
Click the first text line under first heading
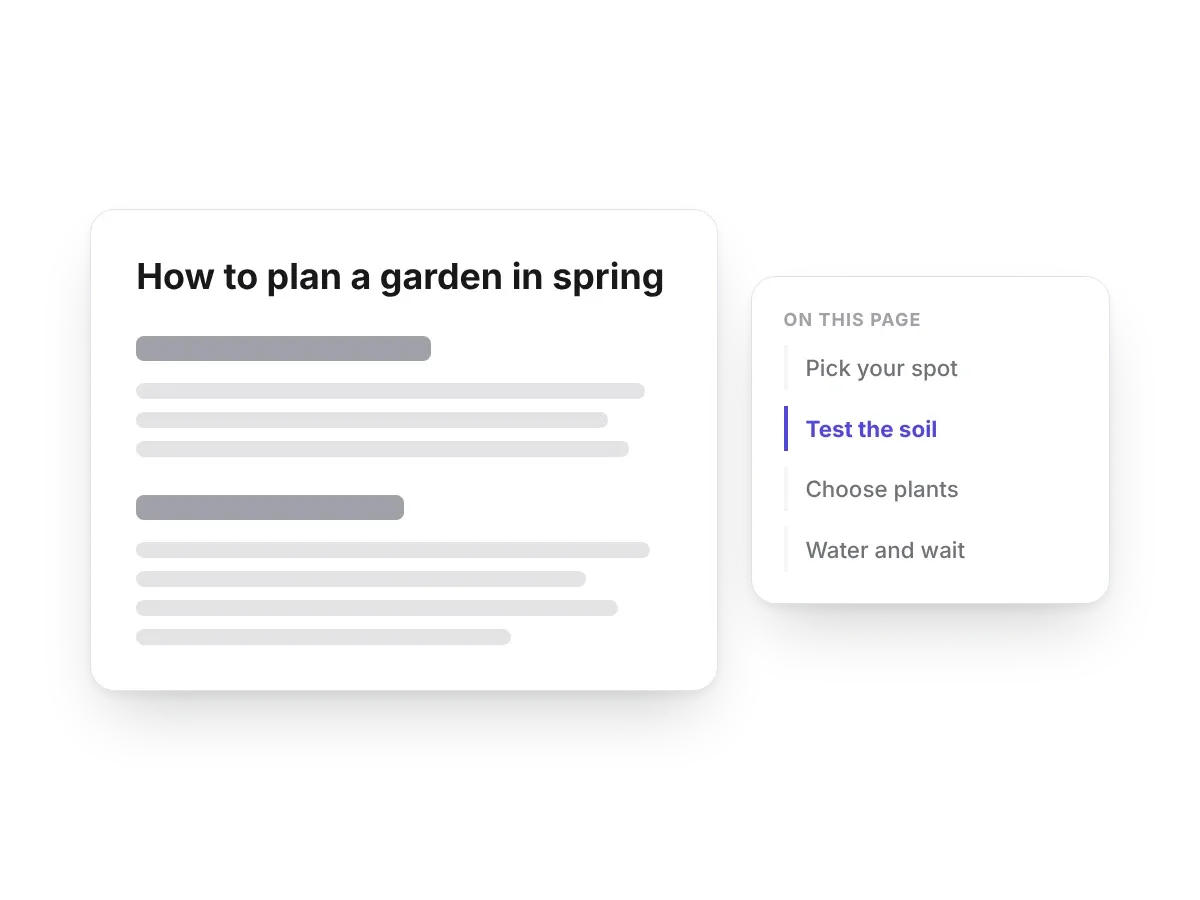390,391
